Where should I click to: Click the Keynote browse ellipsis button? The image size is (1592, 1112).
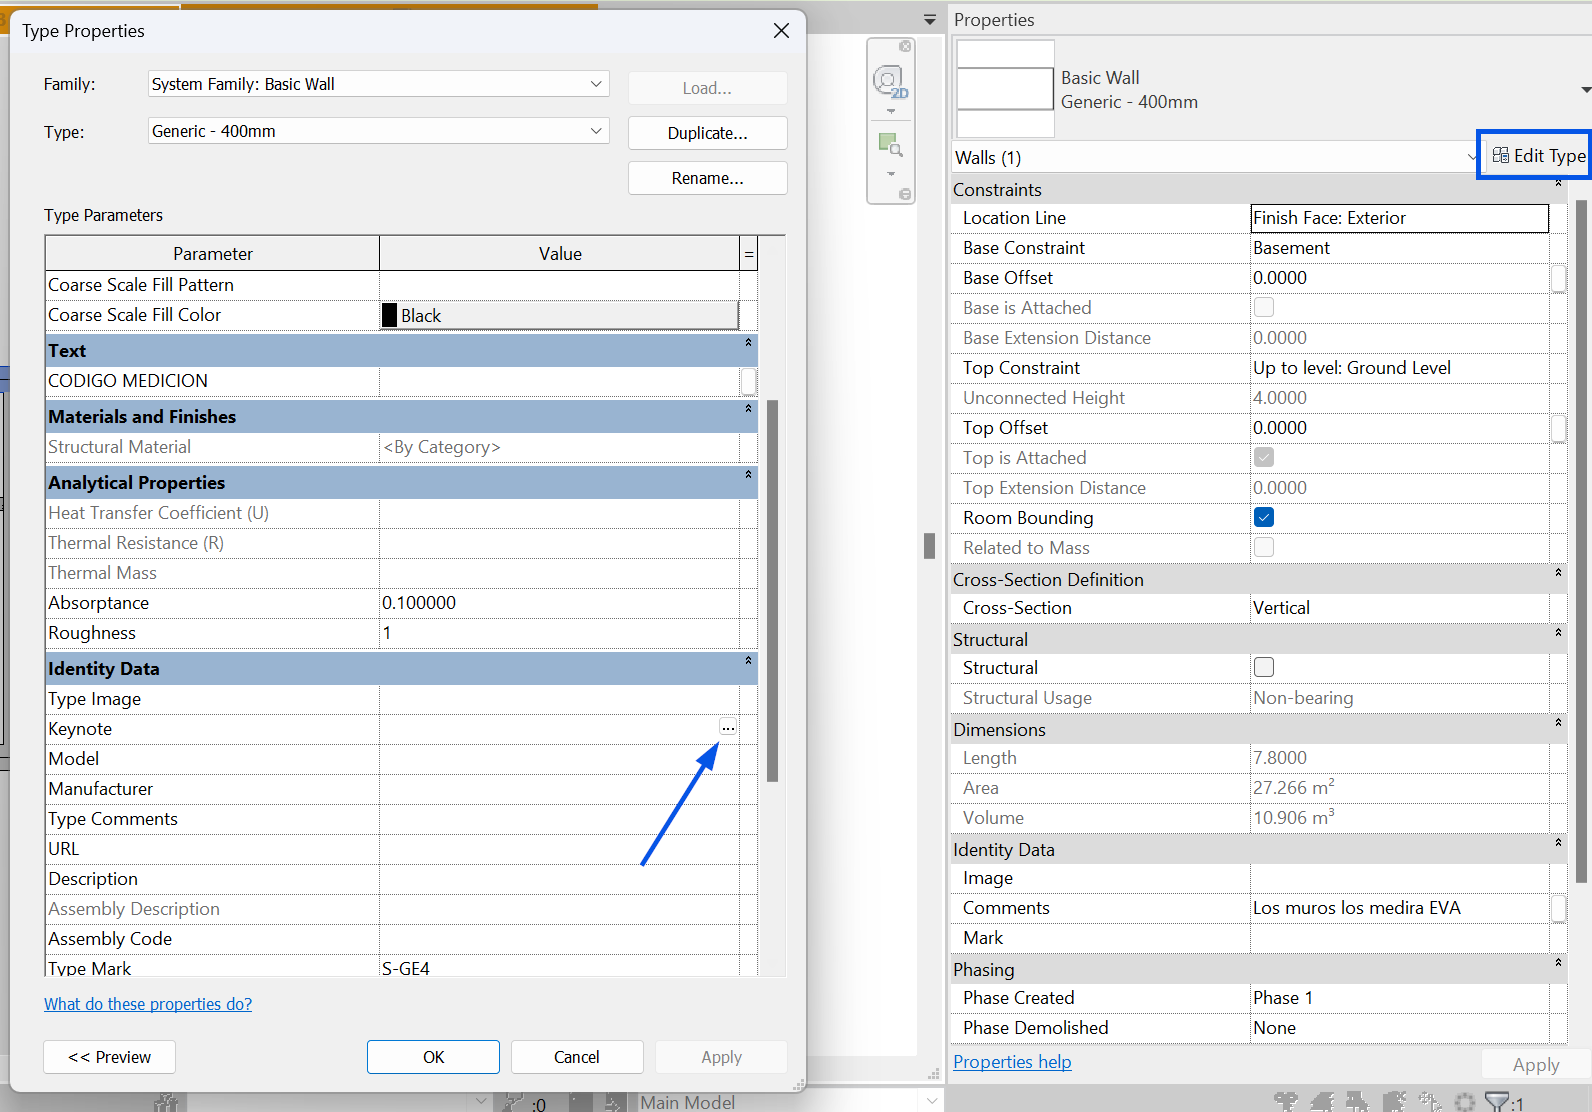point(728,728)
